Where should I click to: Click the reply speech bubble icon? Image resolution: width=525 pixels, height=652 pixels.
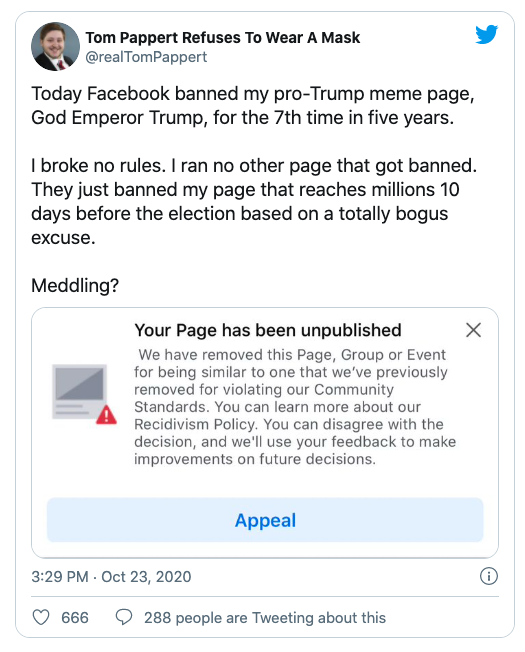(x=124, y=617)
